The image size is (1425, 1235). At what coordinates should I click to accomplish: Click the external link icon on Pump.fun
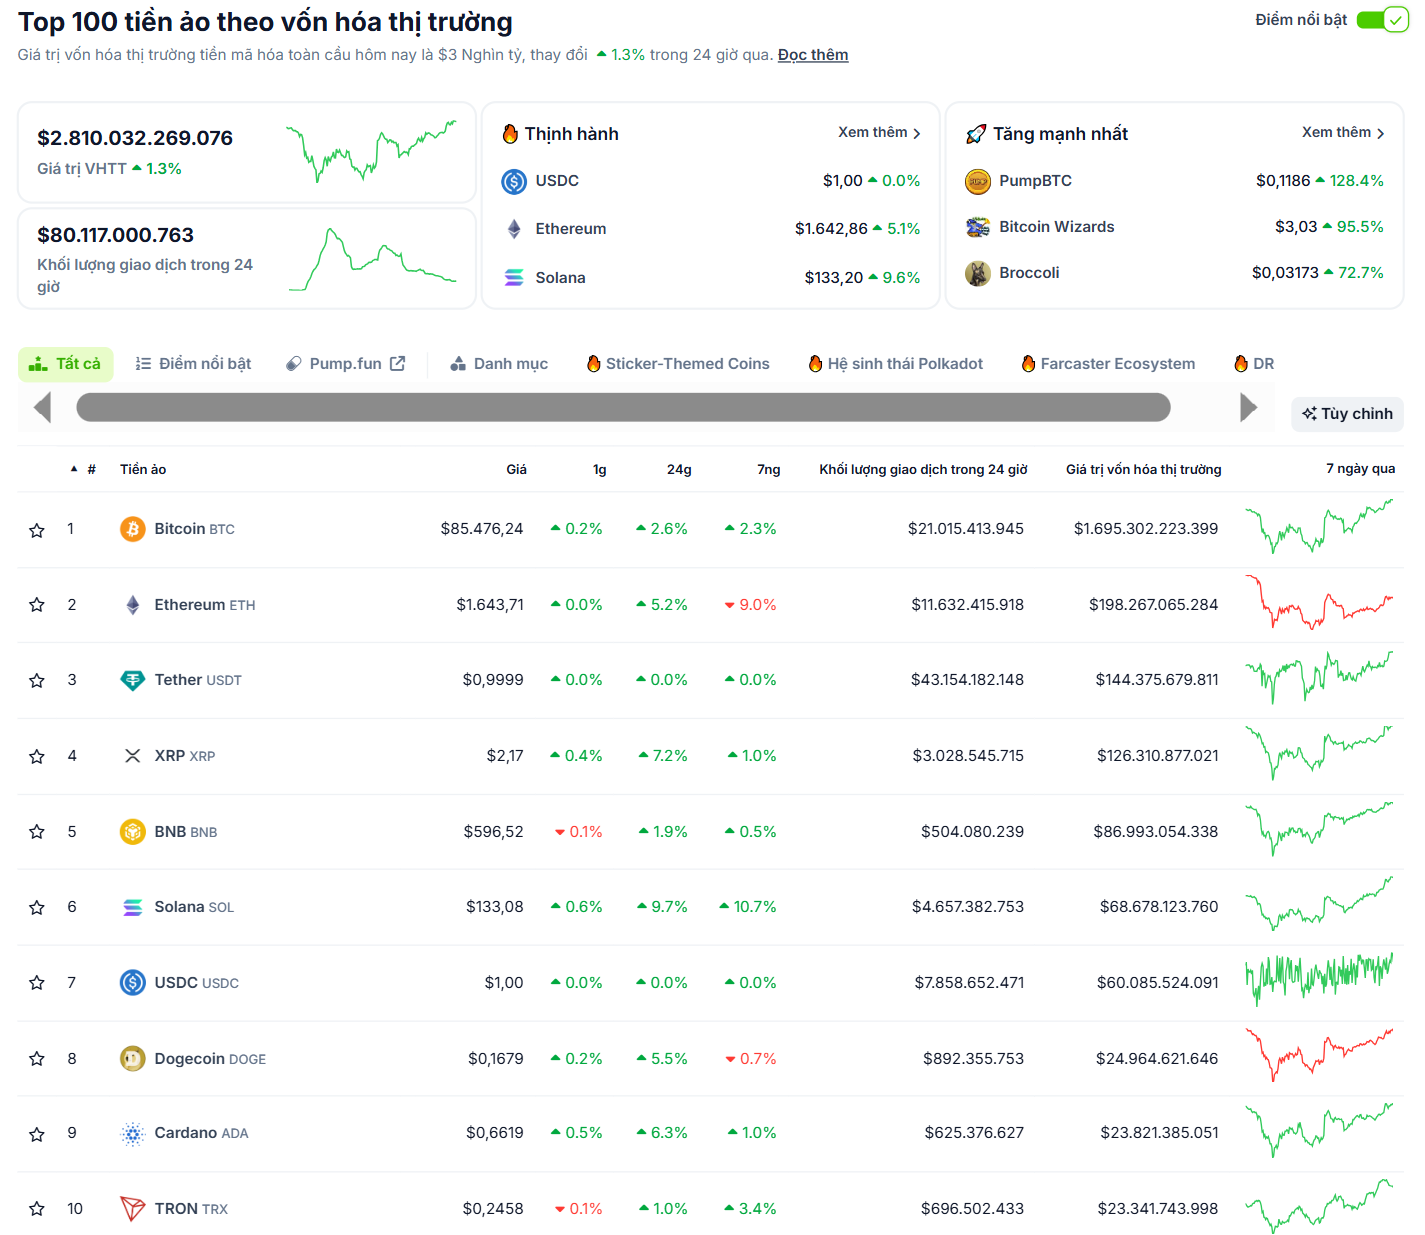tap(397, 364)
